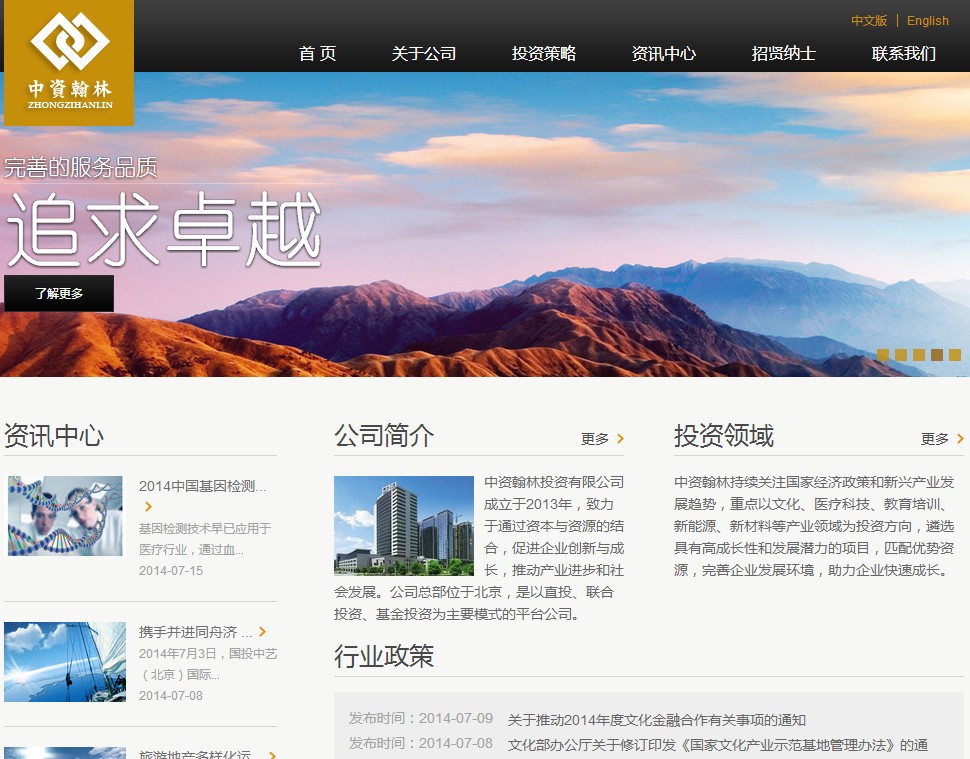Select the fifth banner slide indicator

(955, 354)
